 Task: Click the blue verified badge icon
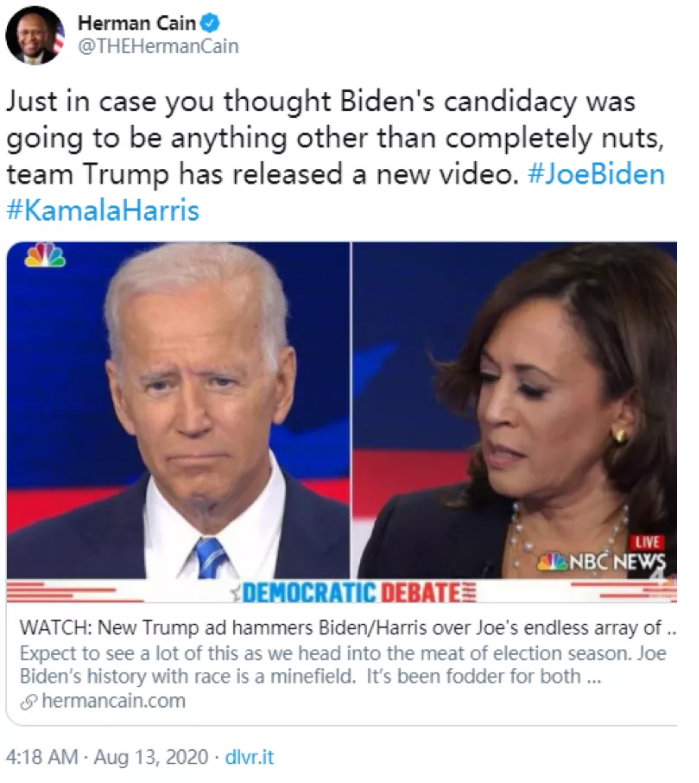tap(210, 22)
